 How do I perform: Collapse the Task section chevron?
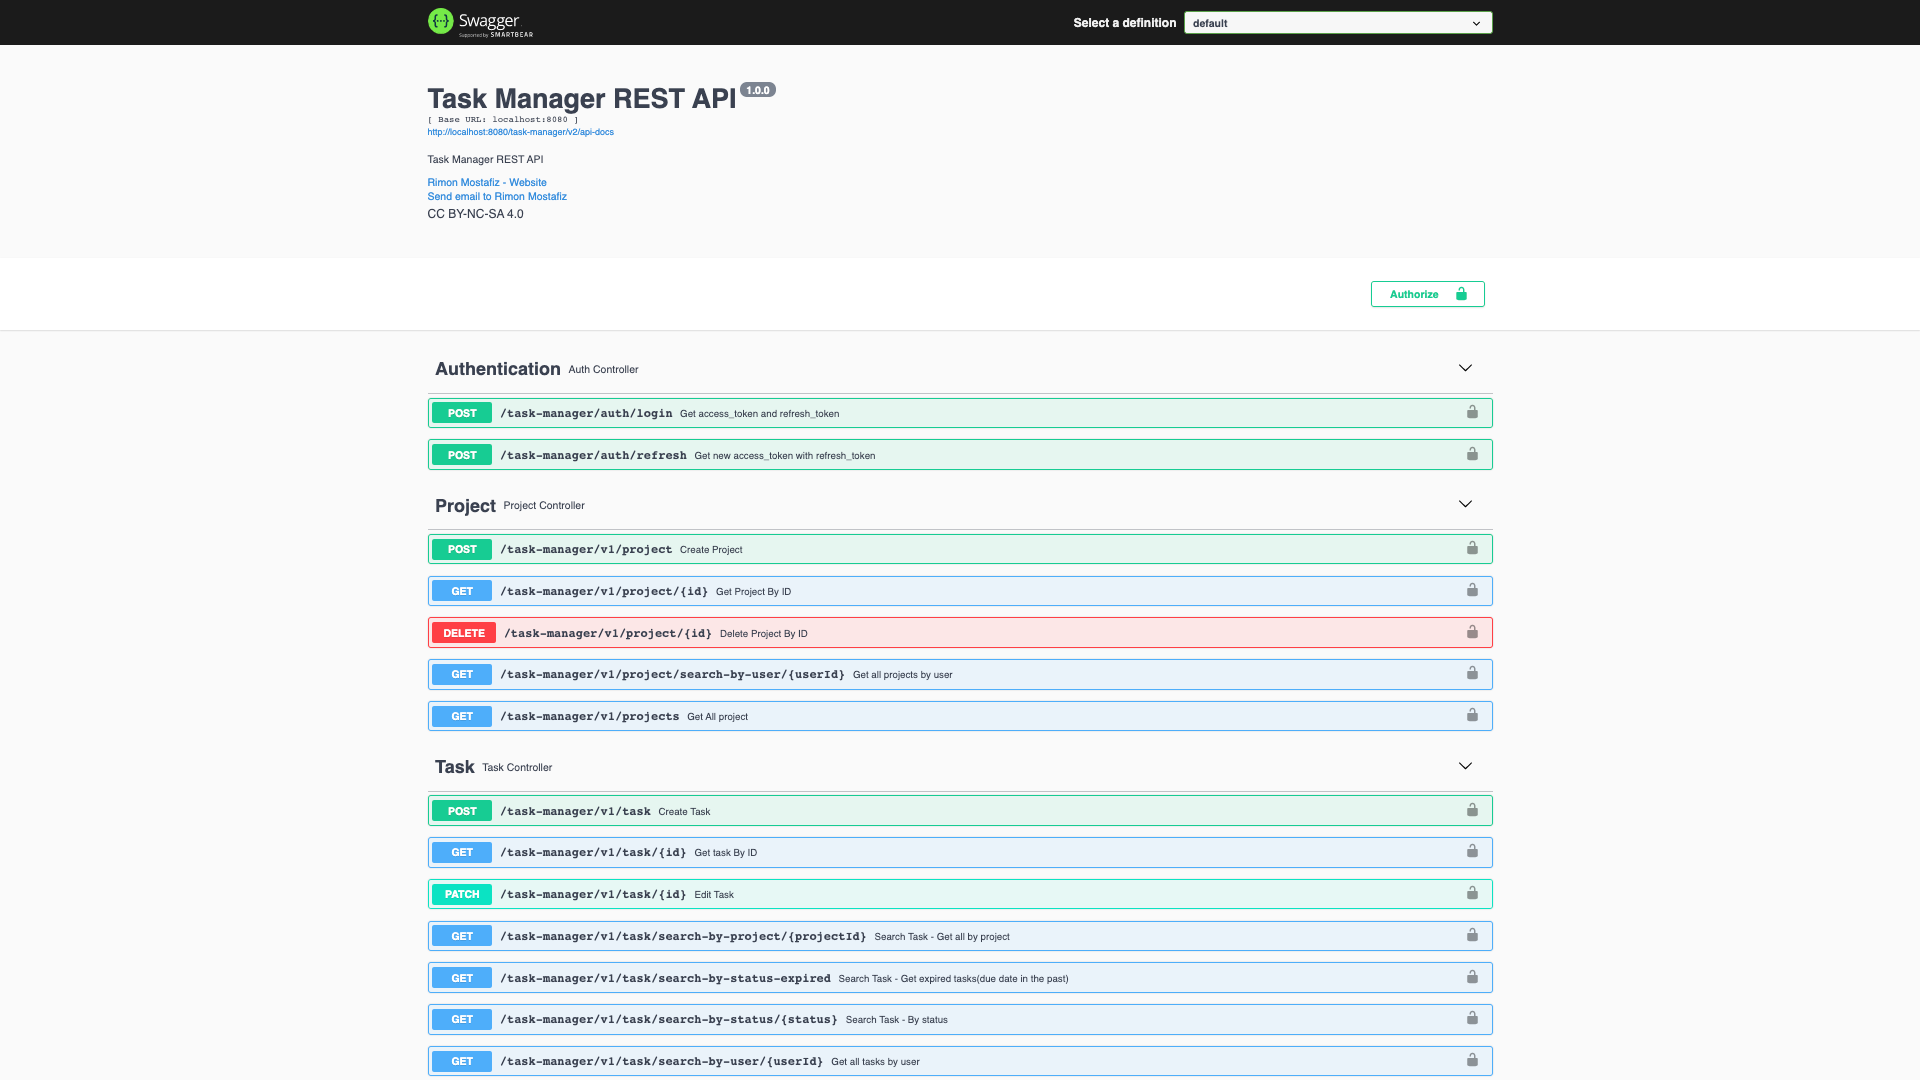[x=1465, y=766]
